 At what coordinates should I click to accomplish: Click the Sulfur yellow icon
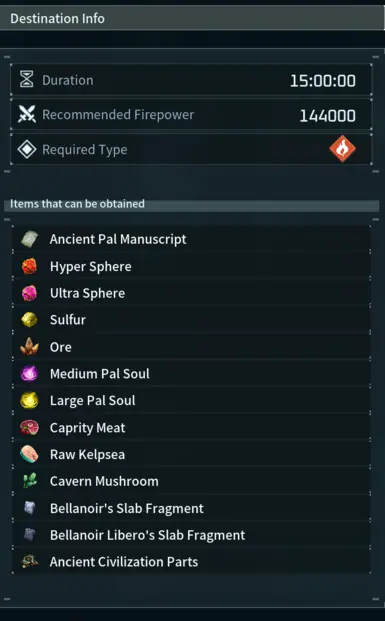pyautogui.click(x=29, y=320)
